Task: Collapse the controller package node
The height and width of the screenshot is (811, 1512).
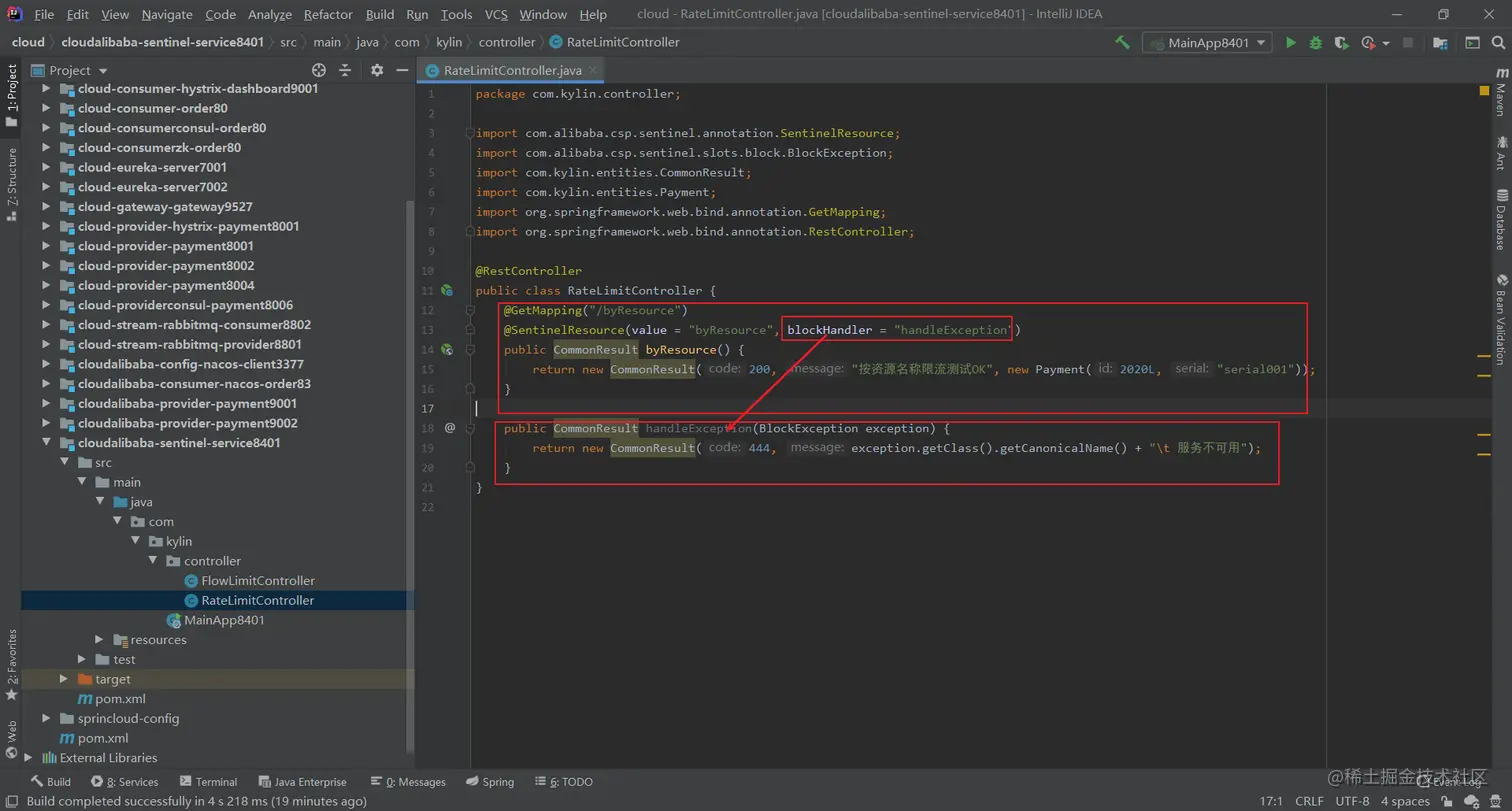Action: click(153, 561)
